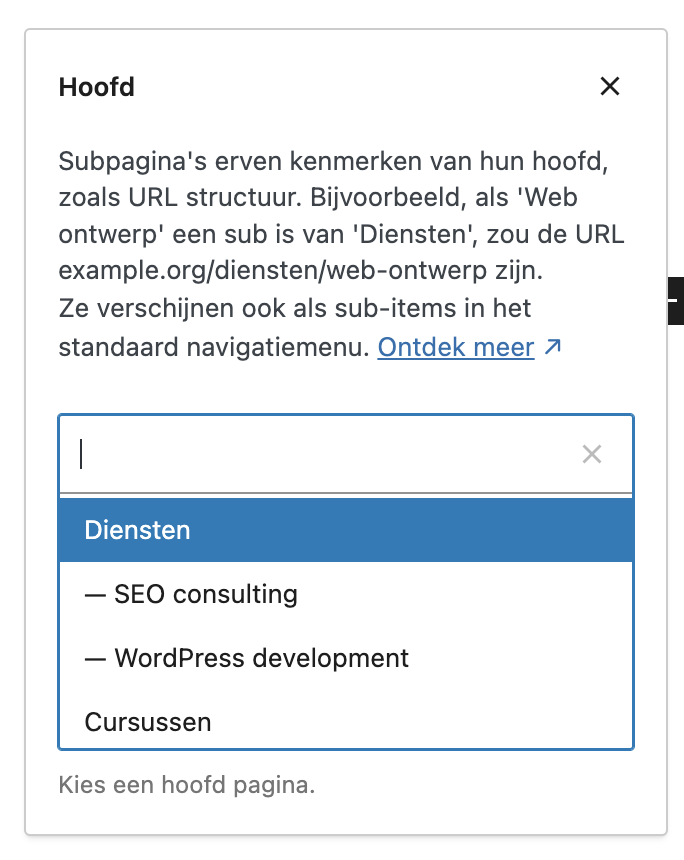Click the clear search icon in the input
Screen dimensions: 684x860
[x=592, y=454]
